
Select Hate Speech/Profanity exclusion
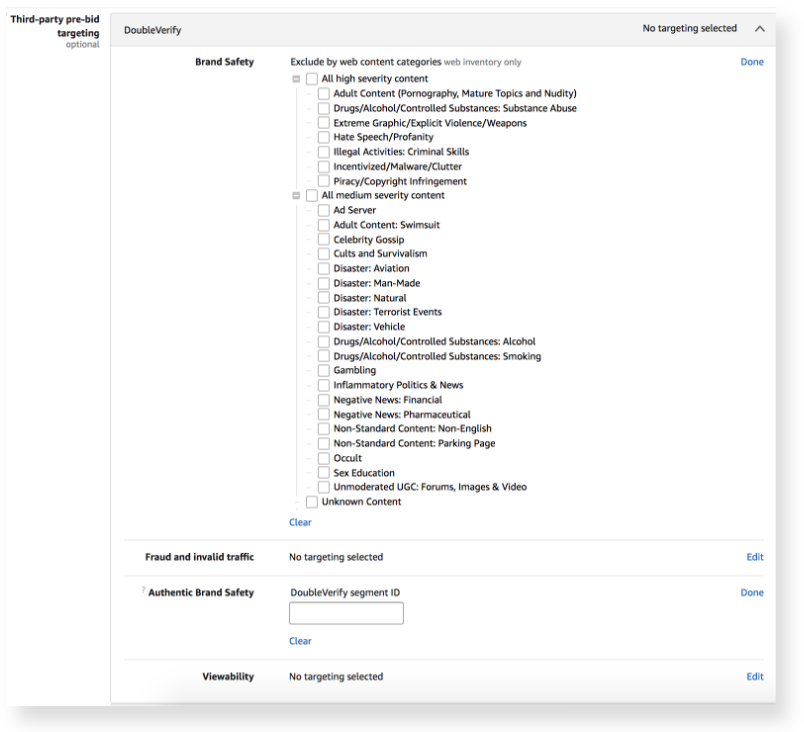pos(324,137)
